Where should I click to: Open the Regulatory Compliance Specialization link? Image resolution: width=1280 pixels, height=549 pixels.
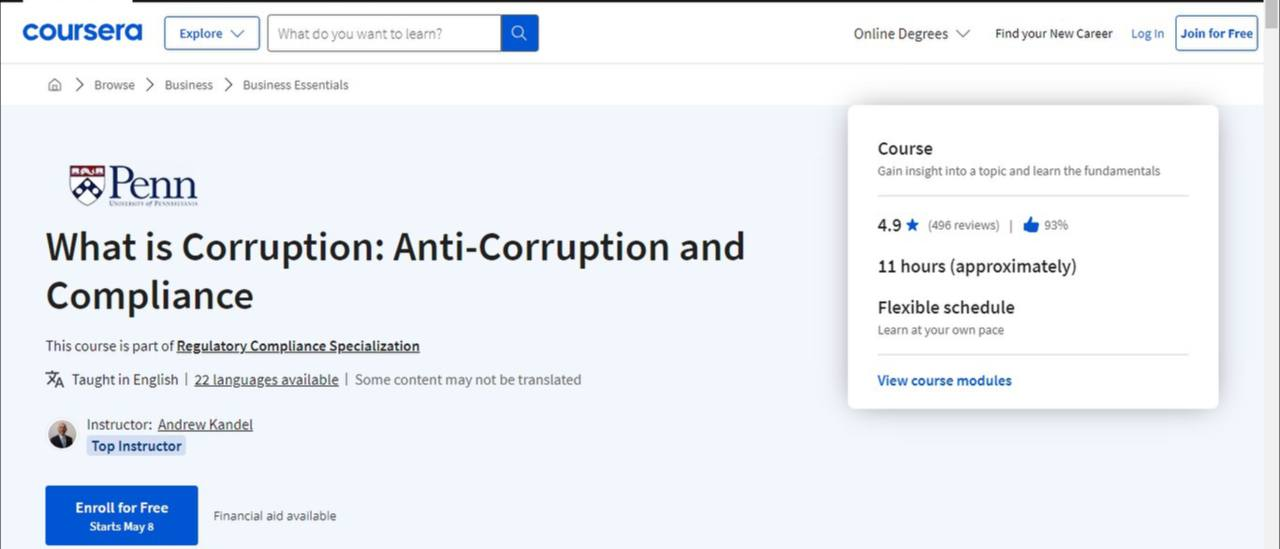click(298, 346)
